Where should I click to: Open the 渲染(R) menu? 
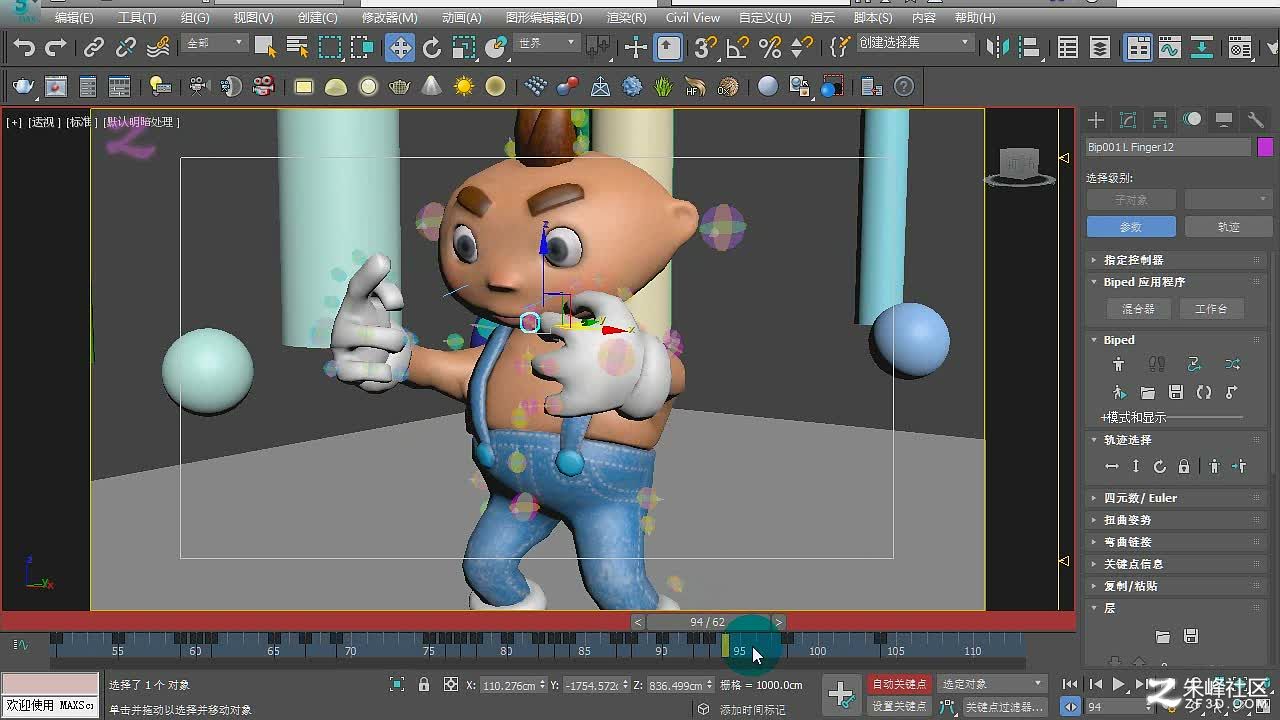click(626, 18)
